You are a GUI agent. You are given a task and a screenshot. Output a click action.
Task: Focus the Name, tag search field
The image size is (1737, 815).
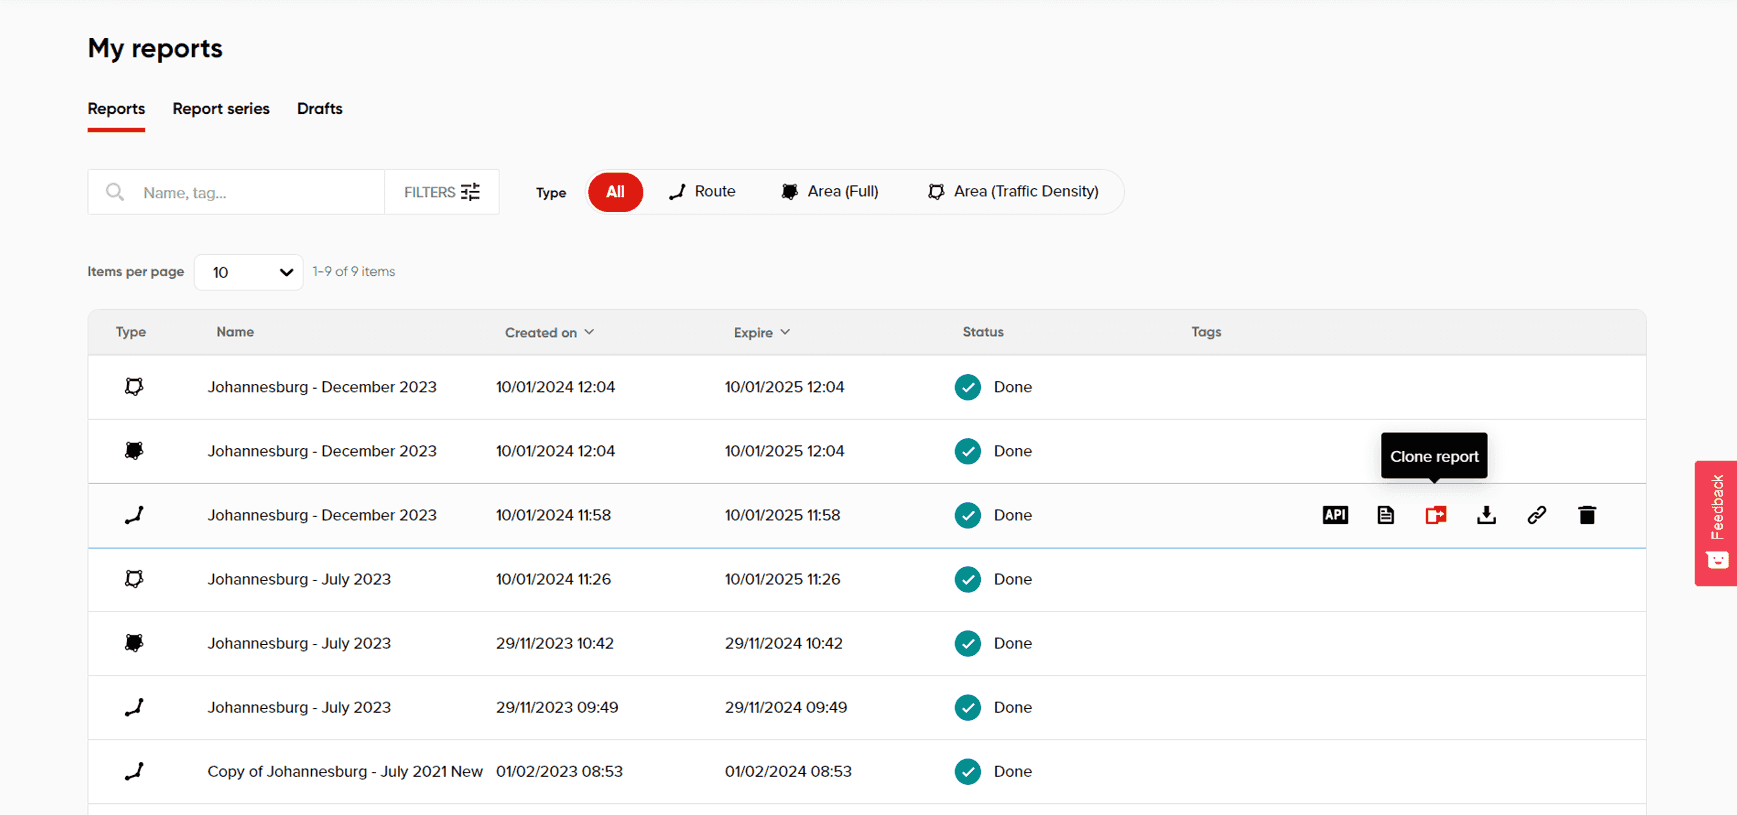255,192
